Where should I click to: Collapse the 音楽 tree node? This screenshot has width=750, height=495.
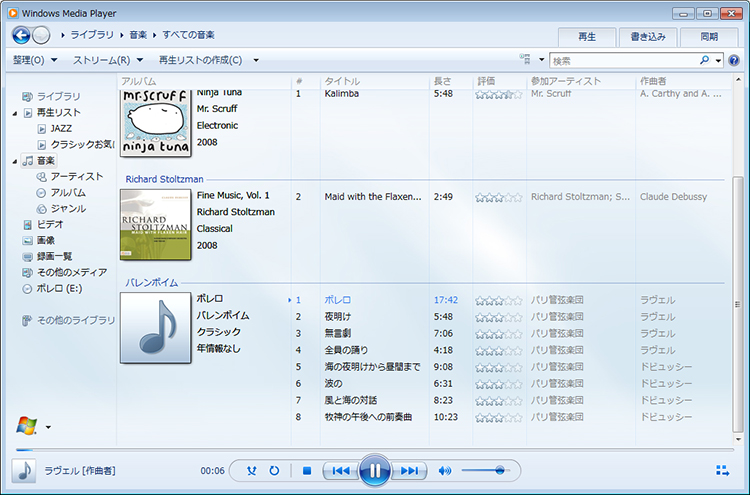click(x=15, y=162)
